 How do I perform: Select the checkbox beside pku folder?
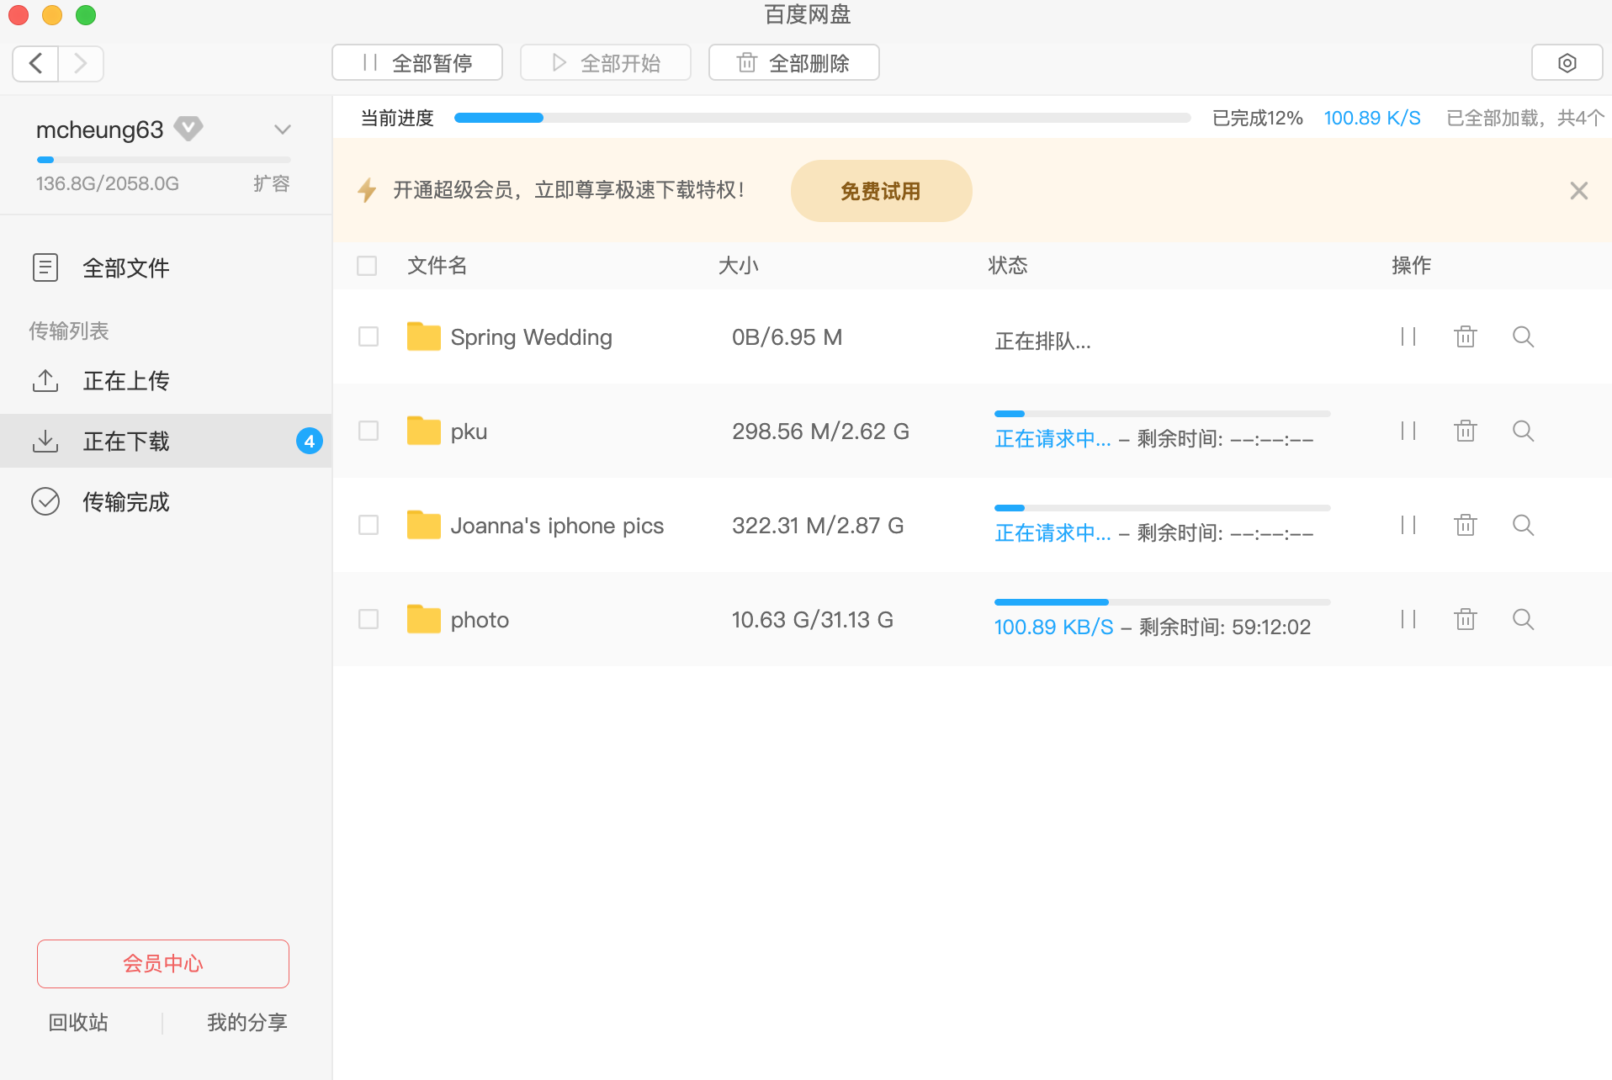point(368,430)
